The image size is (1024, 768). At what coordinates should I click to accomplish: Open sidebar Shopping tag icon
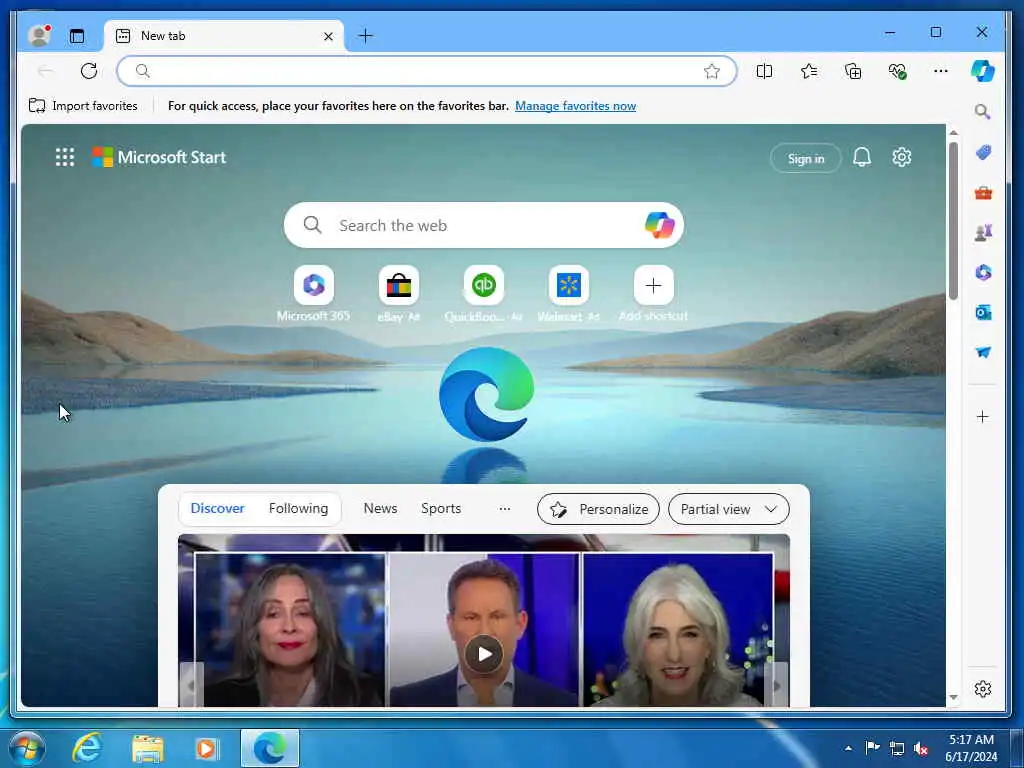point(983,153)
